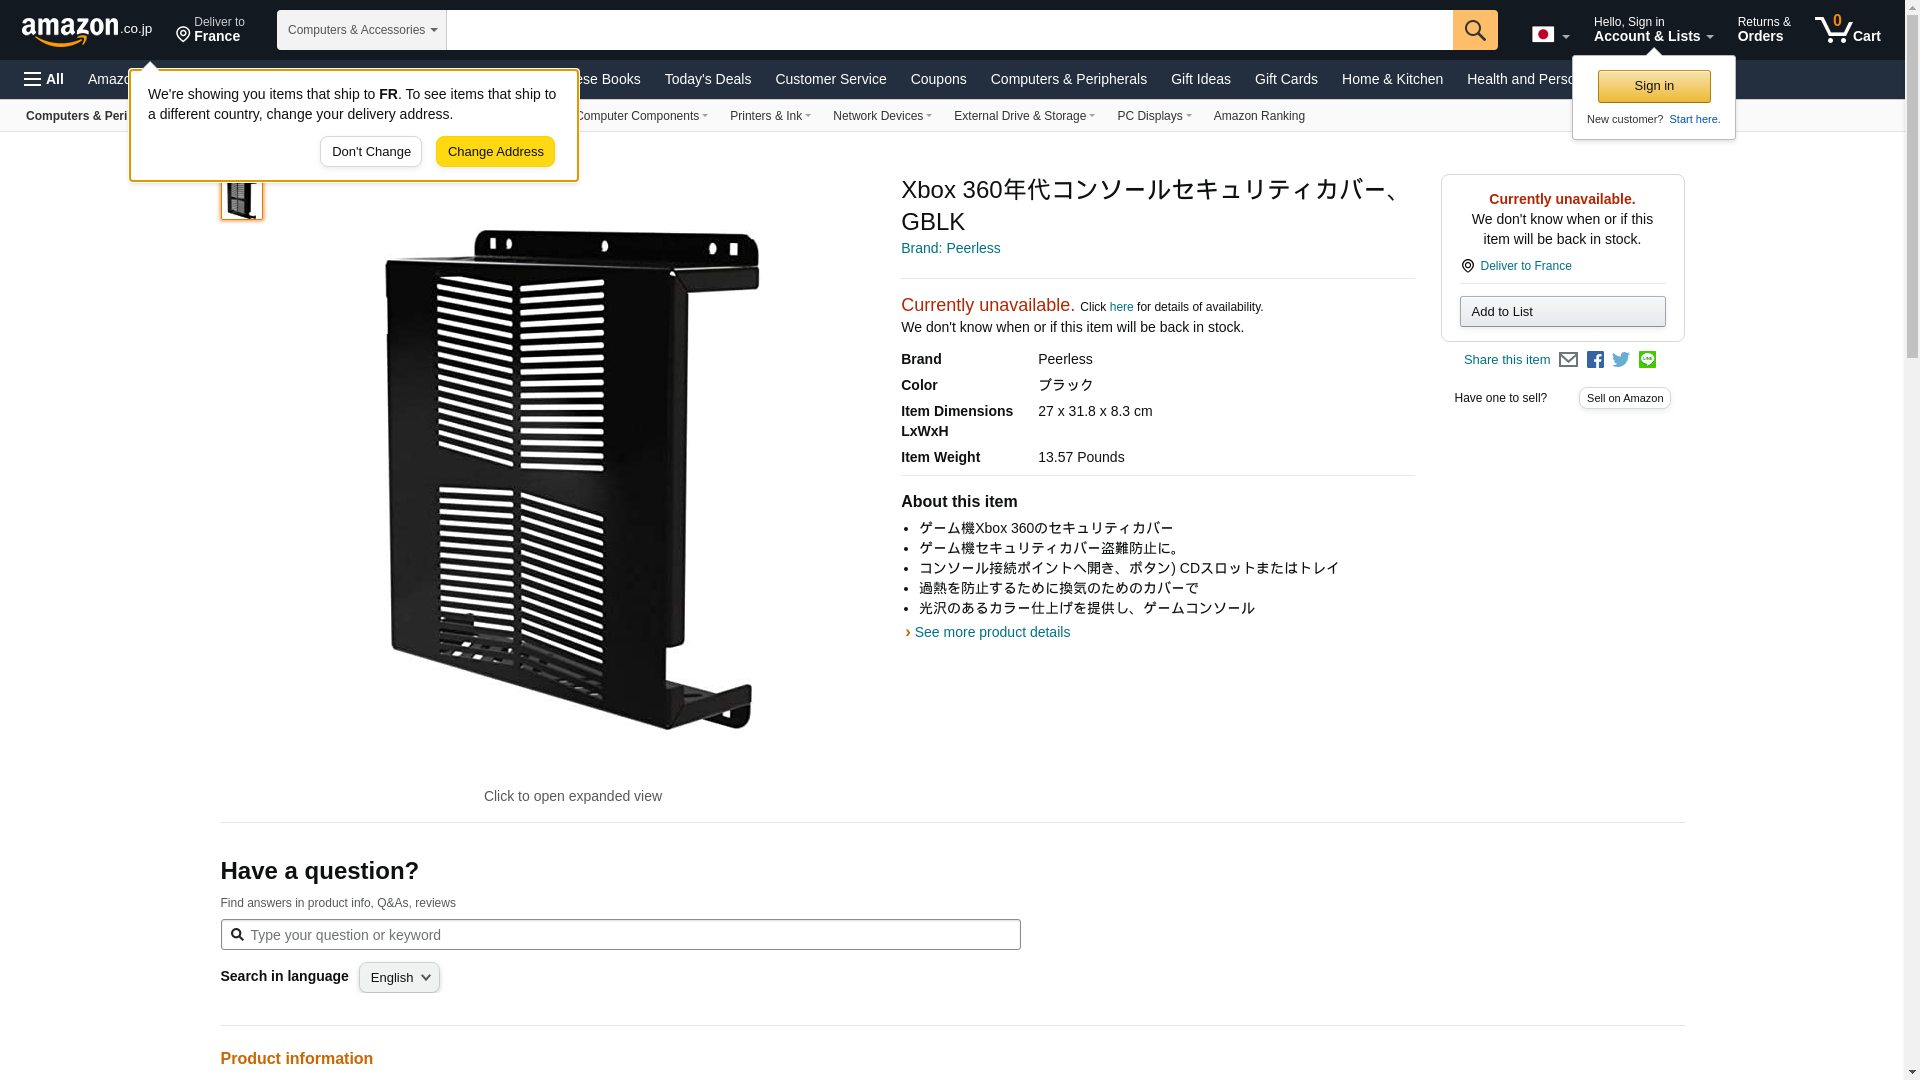Screen dimensions: 1920x1080
Task: Share this item on LINE
Action: pos(1647,360)
